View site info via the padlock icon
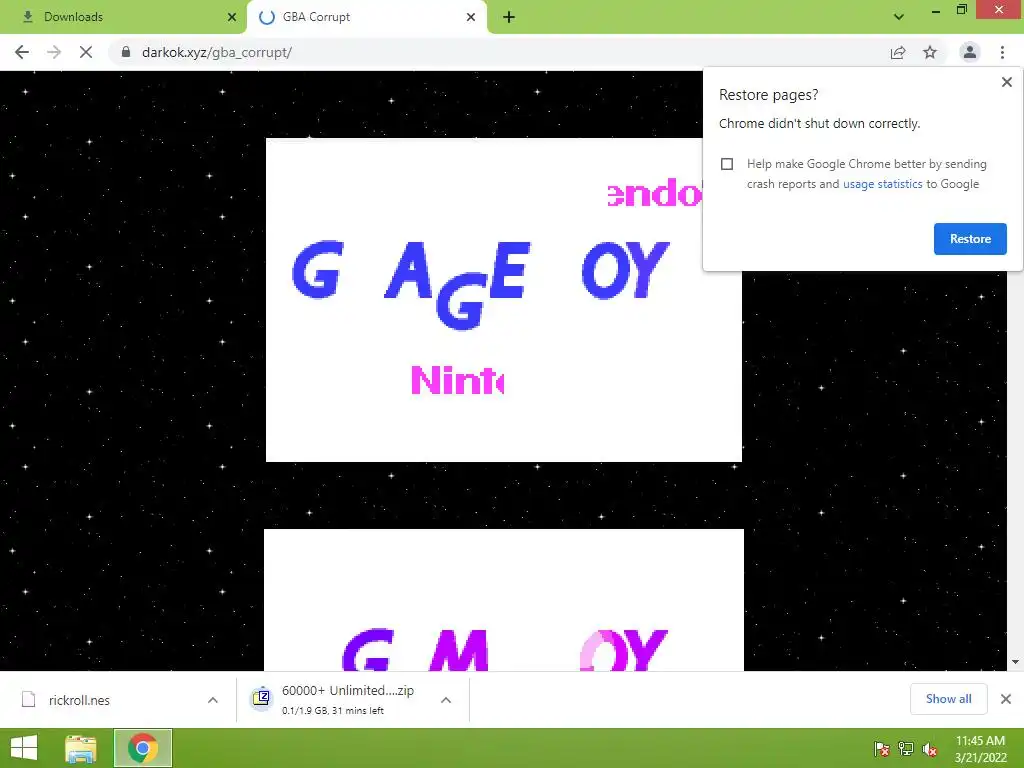This screenshot has height=768, width=1024. click(x=126, y=52)
